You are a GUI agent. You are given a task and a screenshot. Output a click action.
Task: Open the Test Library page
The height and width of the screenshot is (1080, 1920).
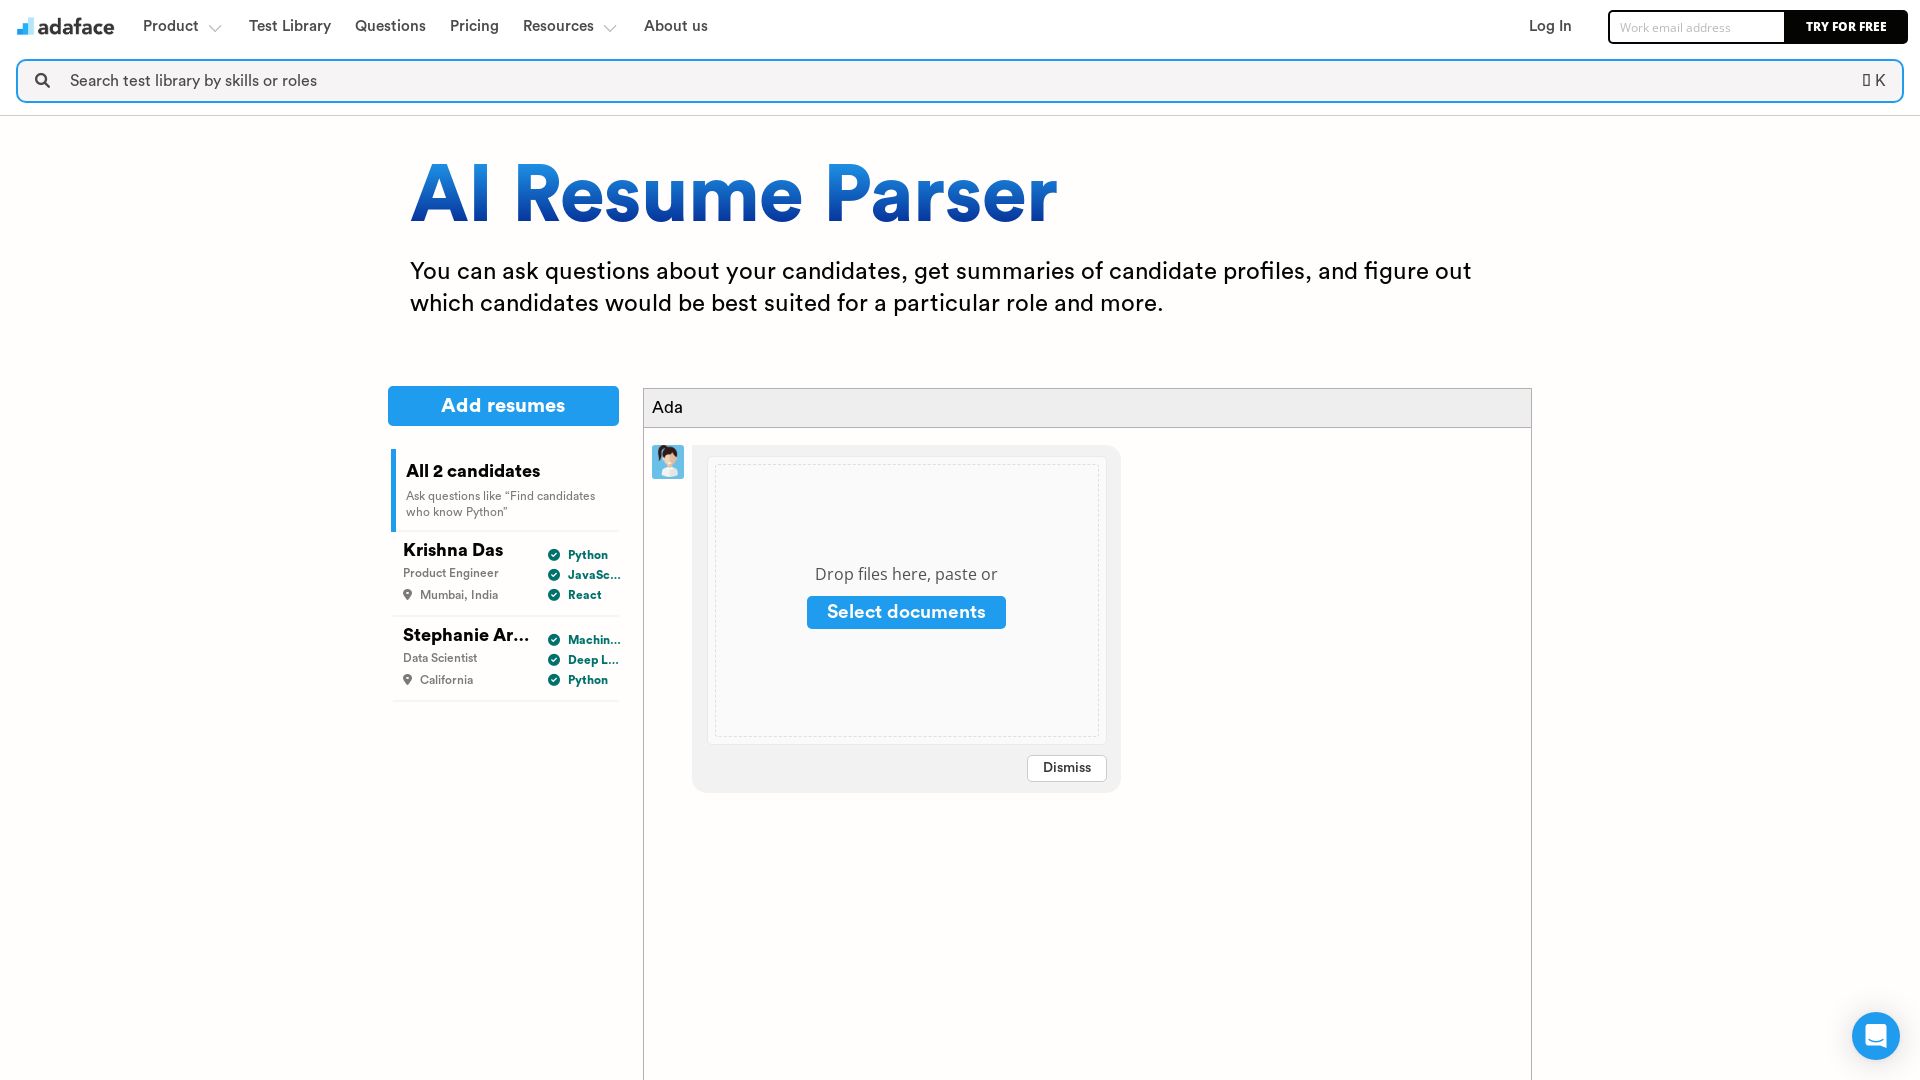click(x=289, y=26)
